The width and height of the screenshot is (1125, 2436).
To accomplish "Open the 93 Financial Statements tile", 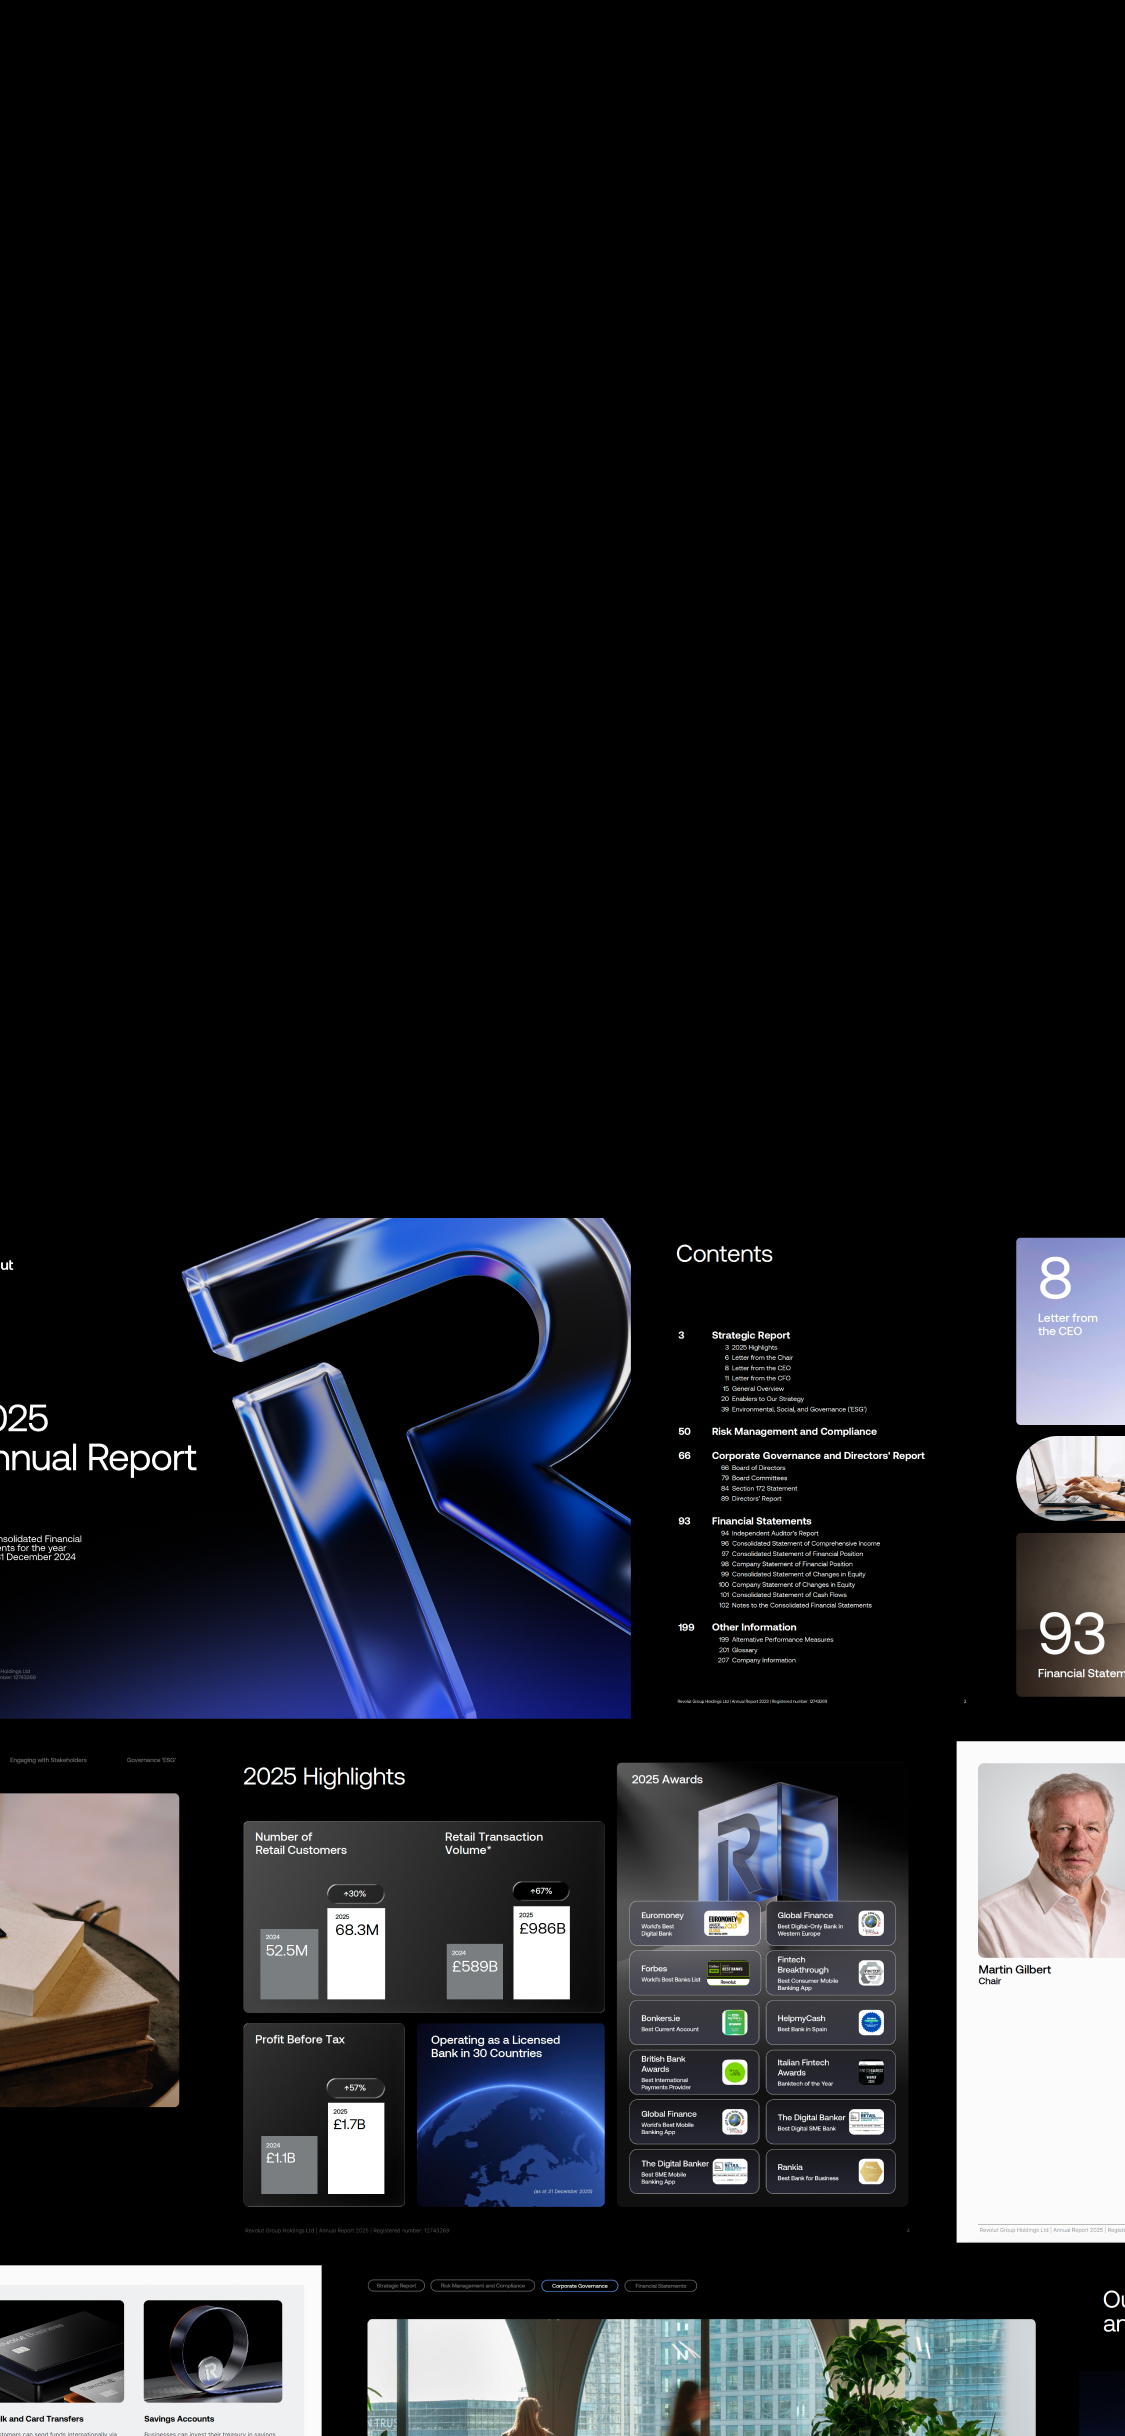I will [1070, 1614].
